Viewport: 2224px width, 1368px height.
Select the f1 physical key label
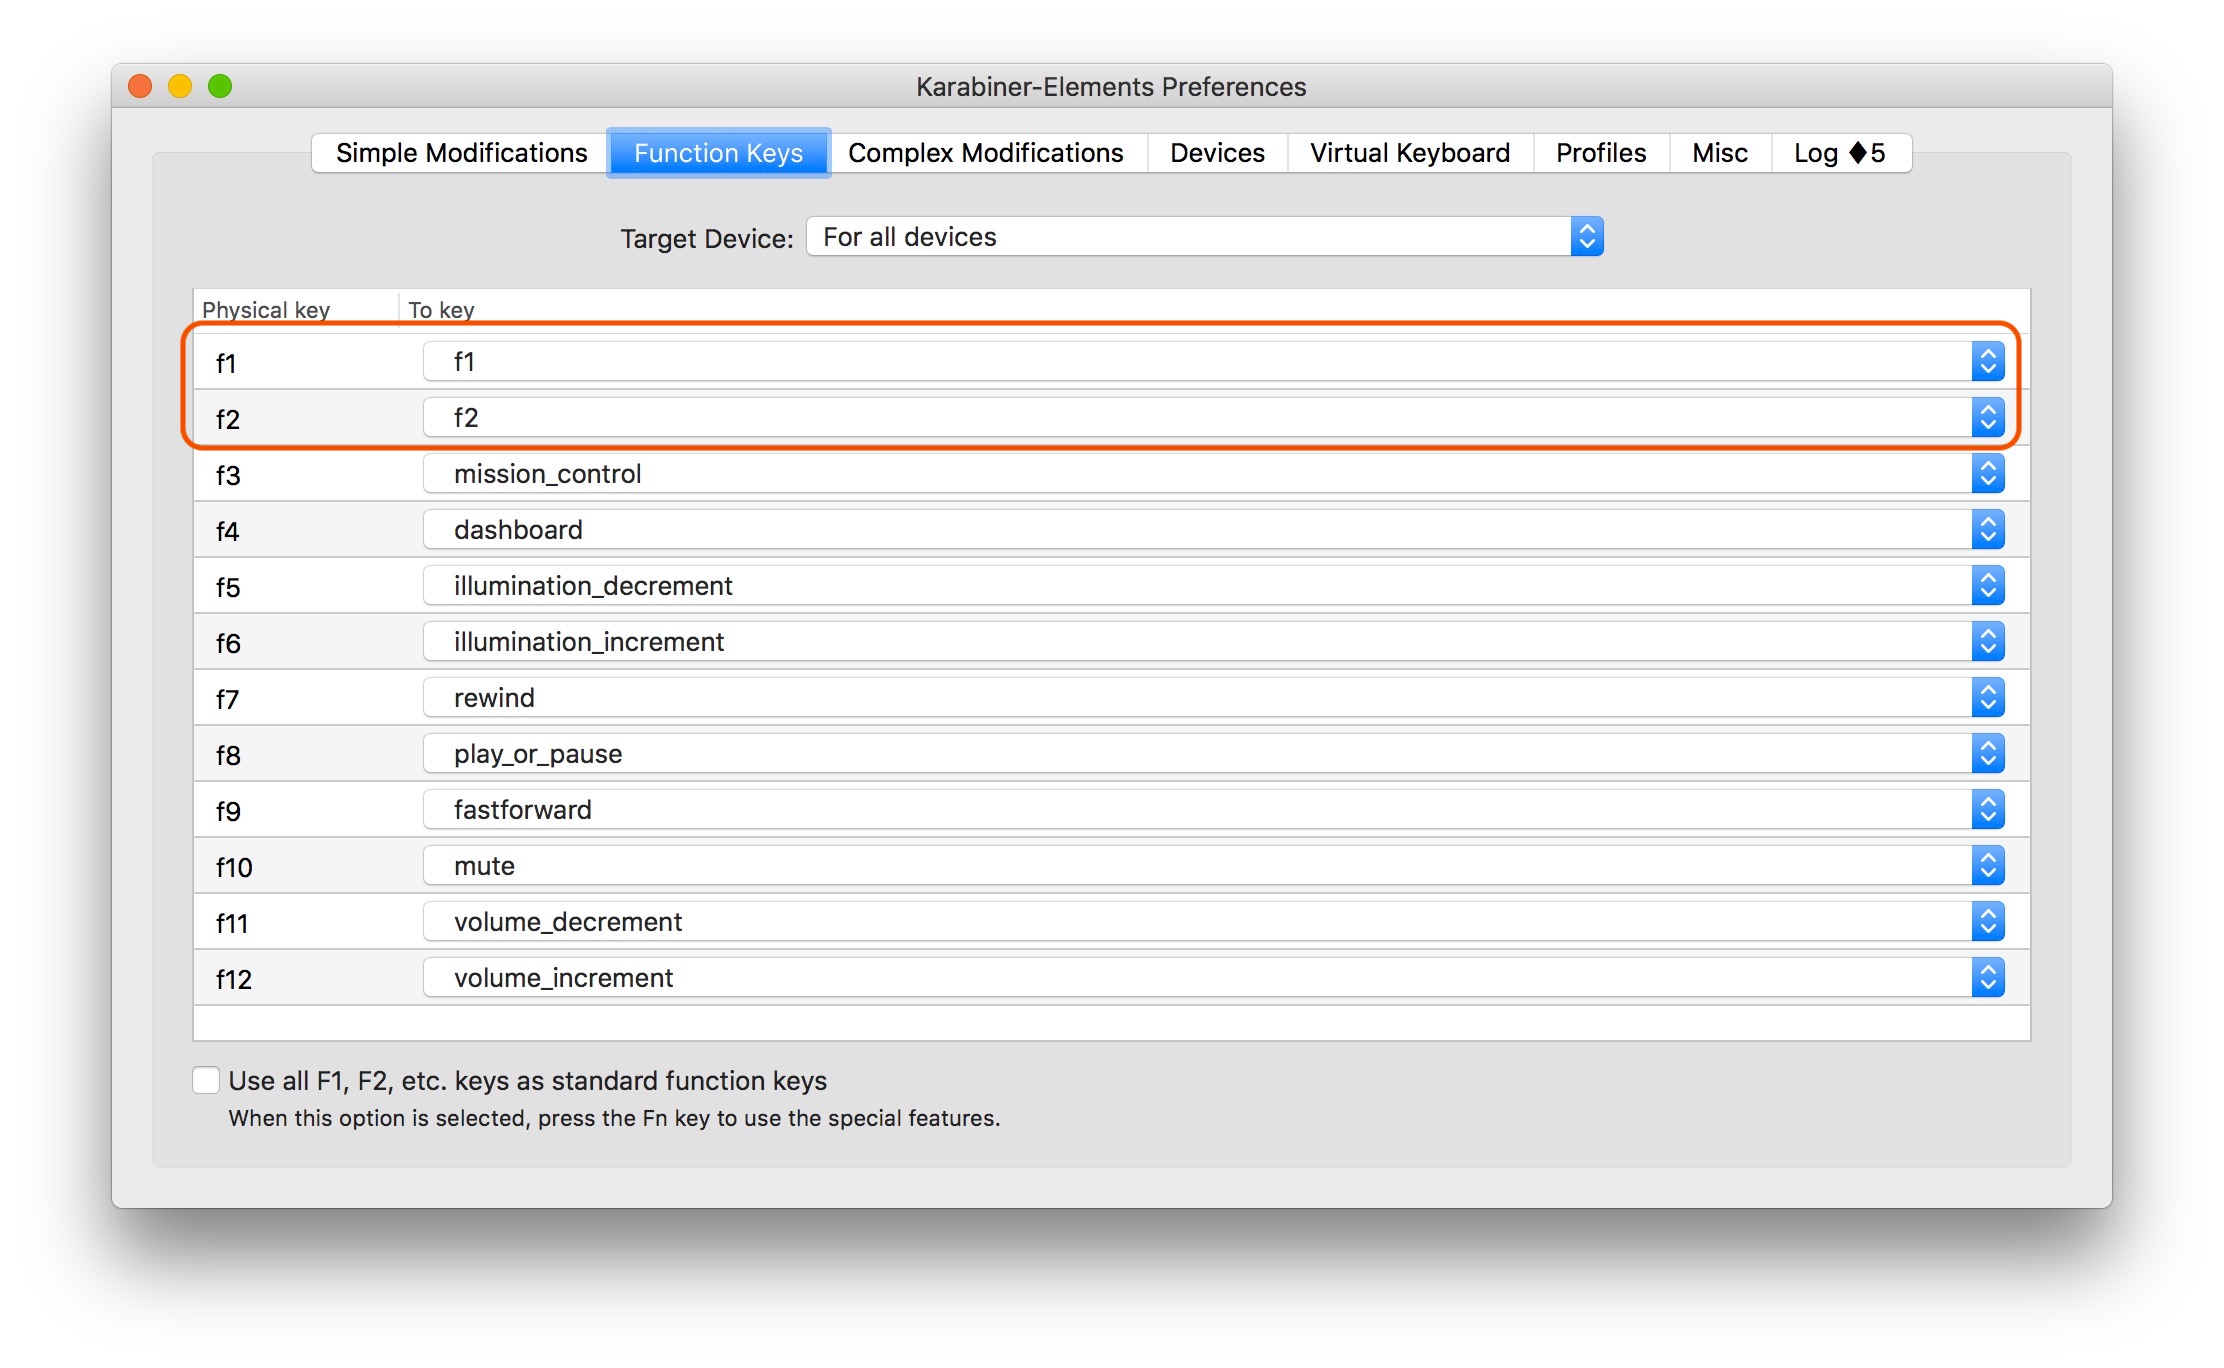pyautogui.click(x=226, y=363)
